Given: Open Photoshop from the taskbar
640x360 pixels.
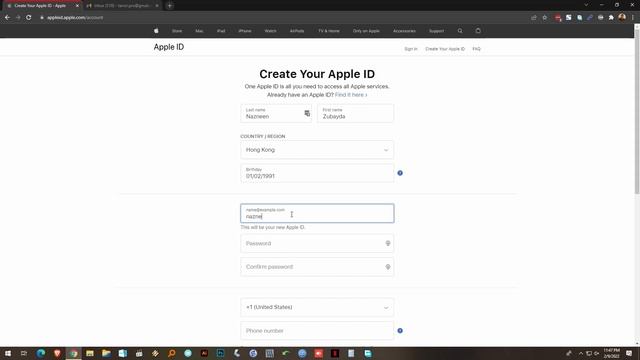Looking at the screenshot, I should pyautogui.click(x=220, y=353).
